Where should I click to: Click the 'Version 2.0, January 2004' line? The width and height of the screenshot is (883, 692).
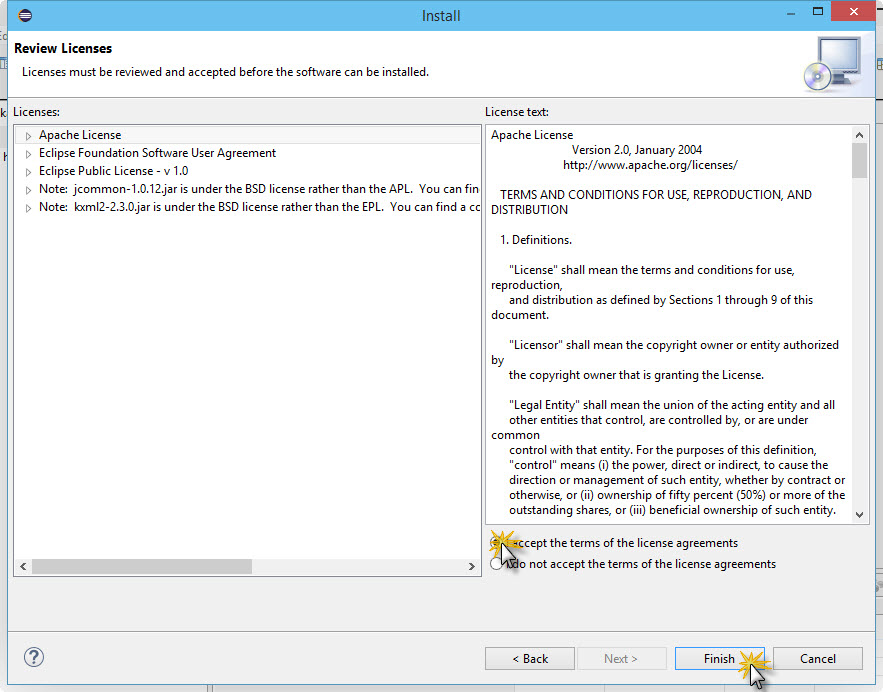pos(637,150)
